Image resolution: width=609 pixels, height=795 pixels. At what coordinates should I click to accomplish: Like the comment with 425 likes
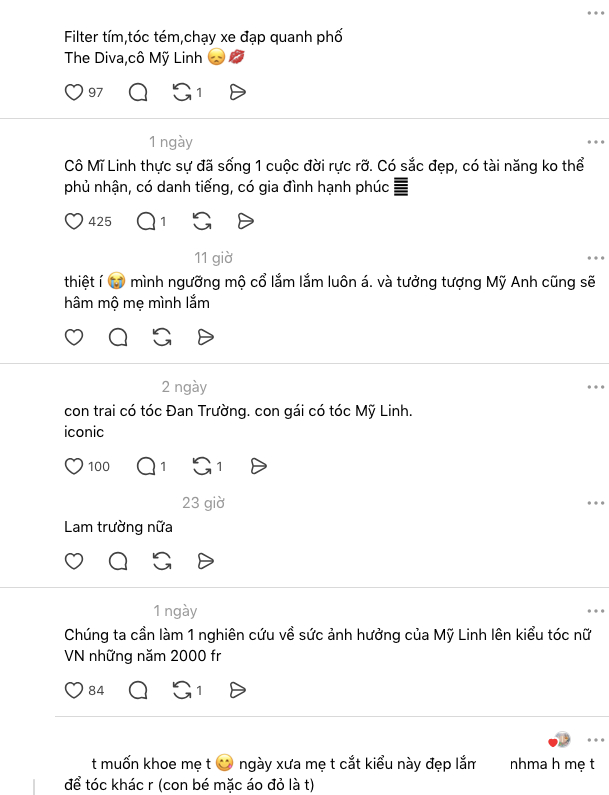[74, 221]
